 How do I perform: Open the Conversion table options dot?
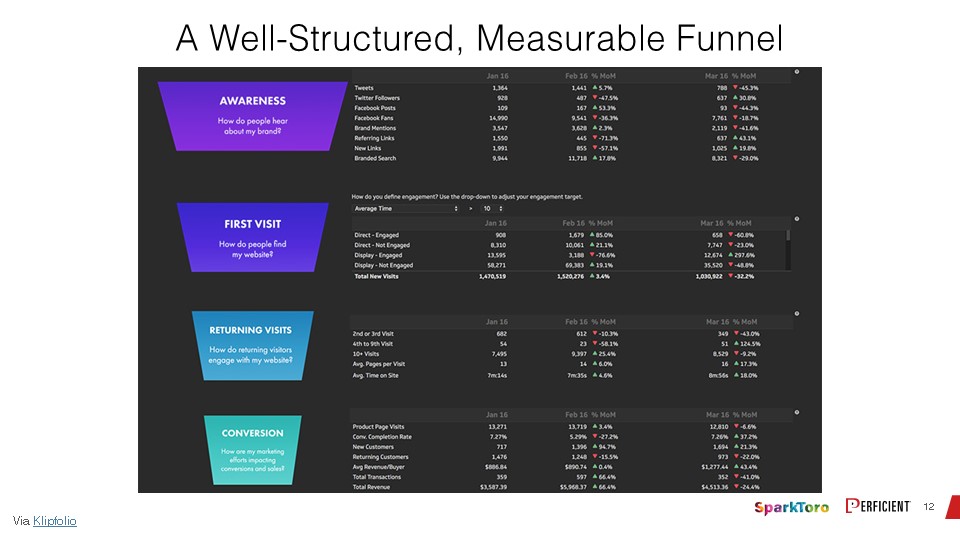tap(797, 412)
